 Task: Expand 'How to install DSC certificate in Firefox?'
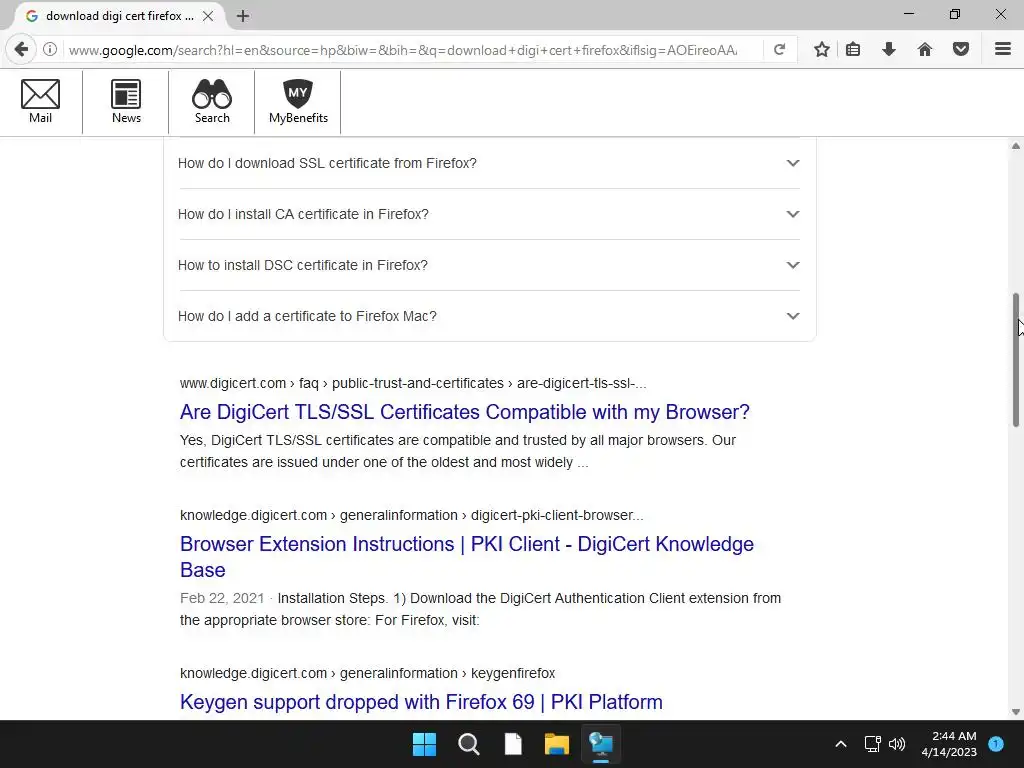click(488, 265)
